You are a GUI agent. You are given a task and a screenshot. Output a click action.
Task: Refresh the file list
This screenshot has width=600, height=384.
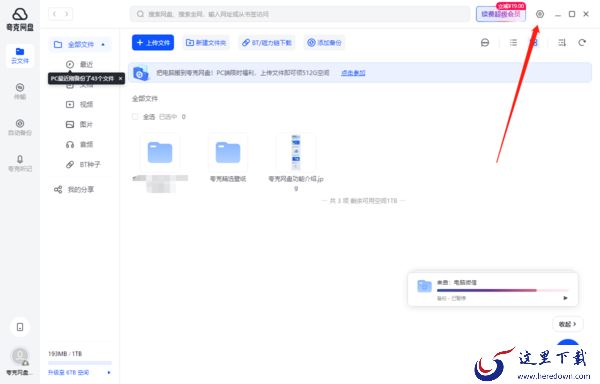point(582,42)
